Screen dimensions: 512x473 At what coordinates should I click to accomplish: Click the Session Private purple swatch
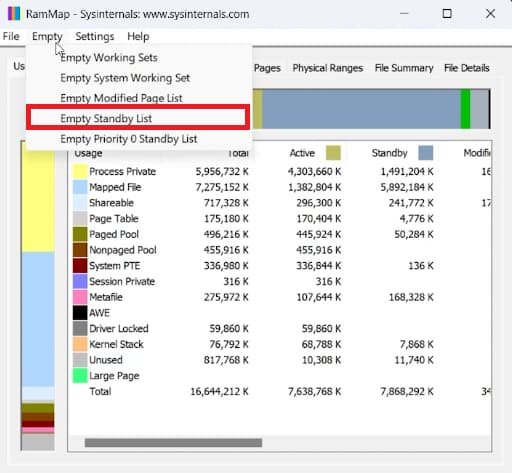[80, 281]
